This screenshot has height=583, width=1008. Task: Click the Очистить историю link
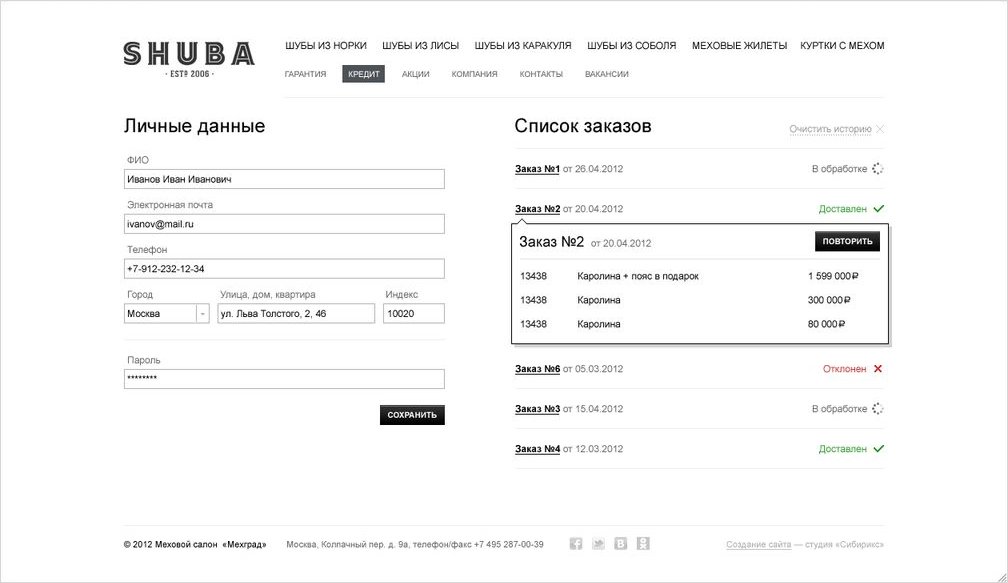click(831, 129)
